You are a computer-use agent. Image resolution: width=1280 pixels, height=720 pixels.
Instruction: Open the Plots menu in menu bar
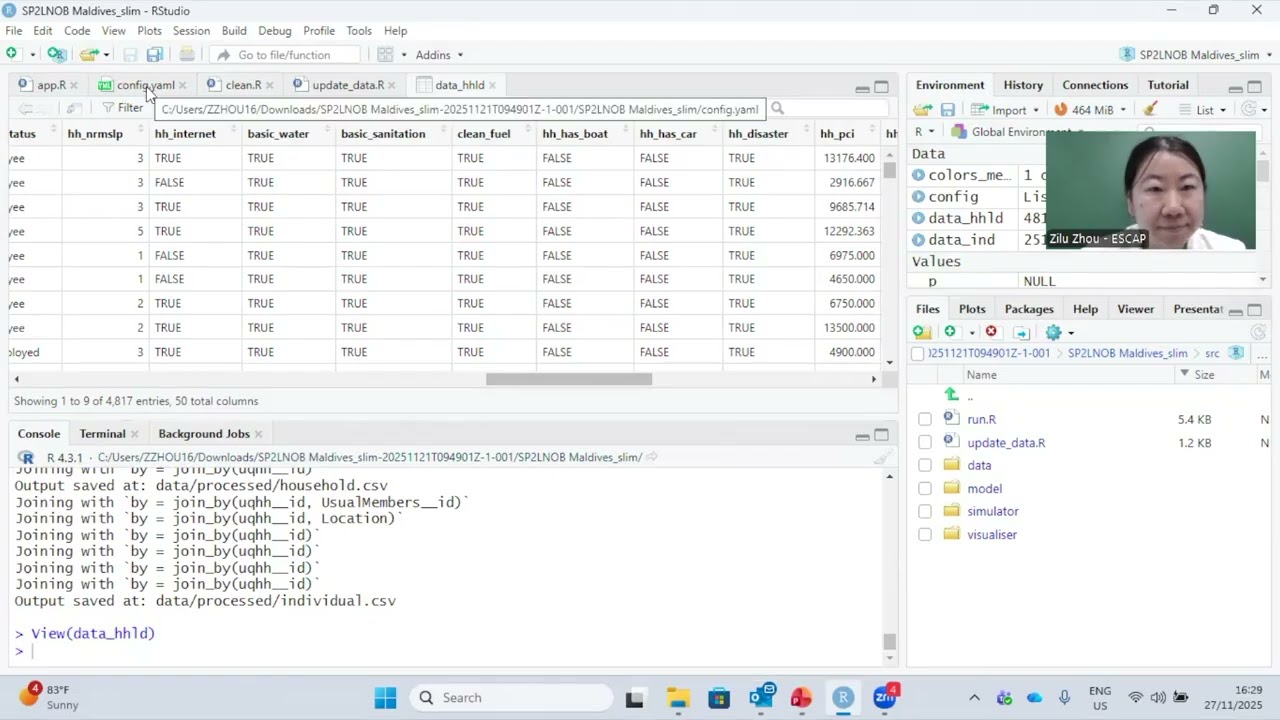click(x=149, y=31)
